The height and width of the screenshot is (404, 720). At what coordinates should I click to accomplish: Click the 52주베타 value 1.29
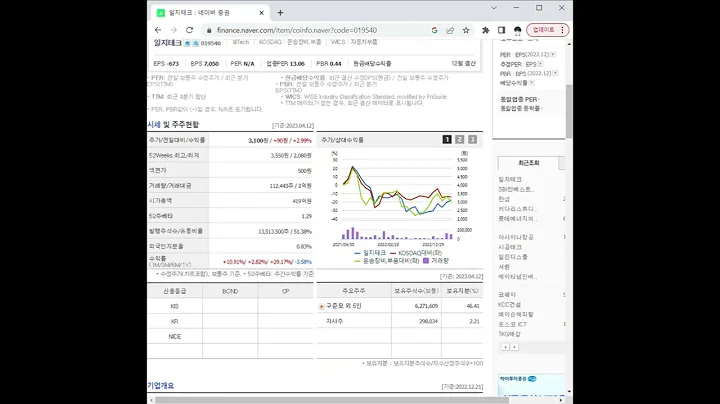pyautogui.click(x=307, y=216)
